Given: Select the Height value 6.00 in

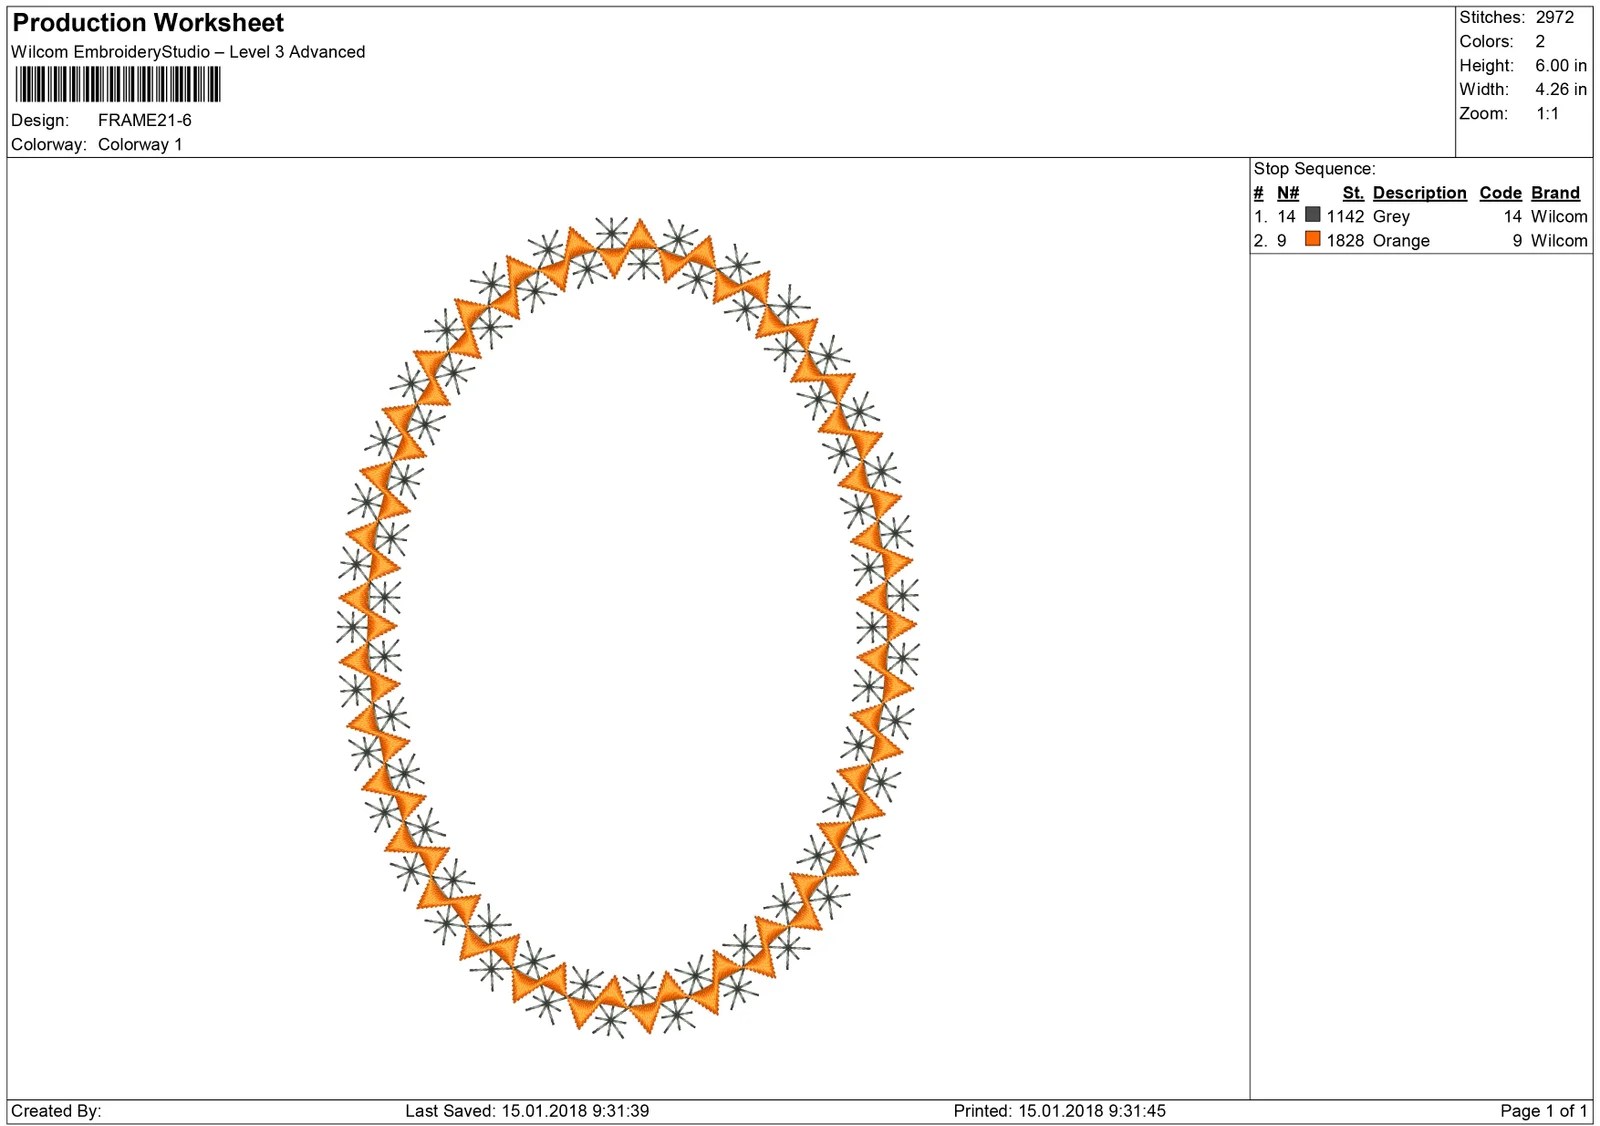Looking at the screenshot, I should (x=1561, y=65).
